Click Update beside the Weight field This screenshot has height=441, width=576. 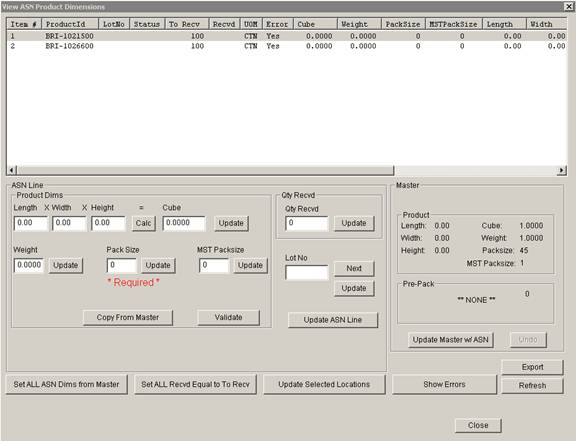tap(65, 265)
